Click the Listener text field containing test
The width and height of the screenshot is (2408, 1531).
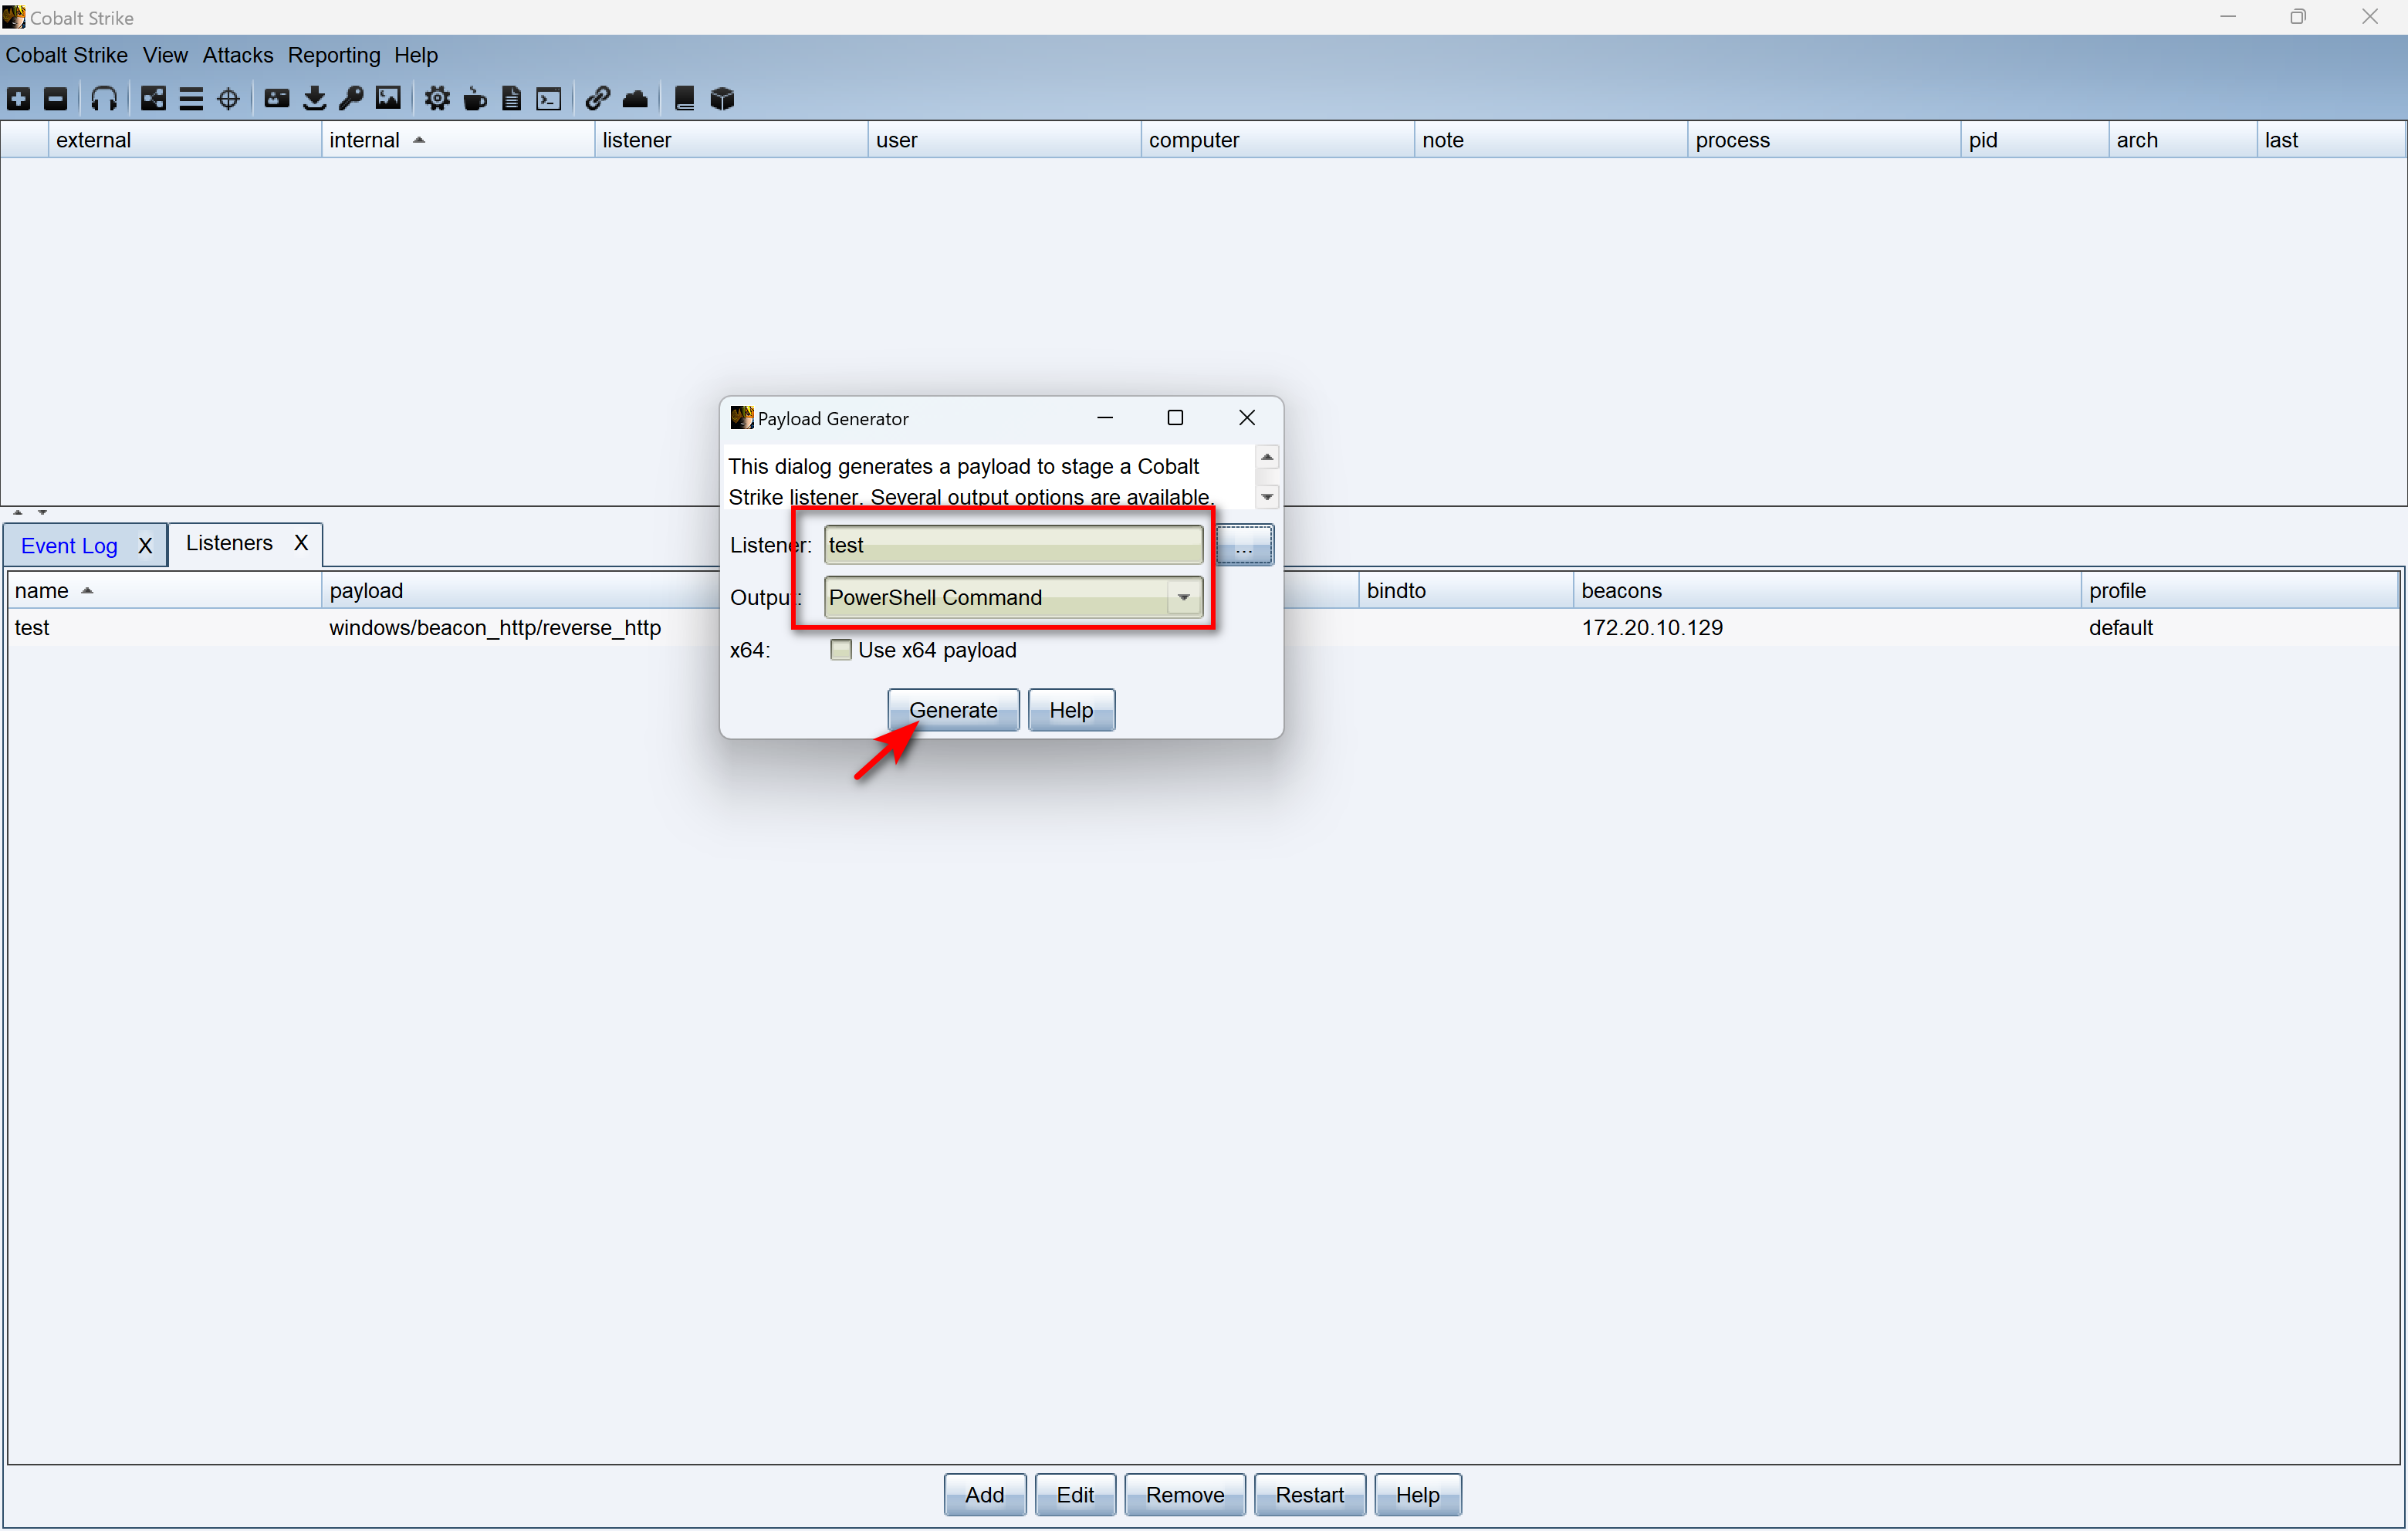pos(1012,545)
